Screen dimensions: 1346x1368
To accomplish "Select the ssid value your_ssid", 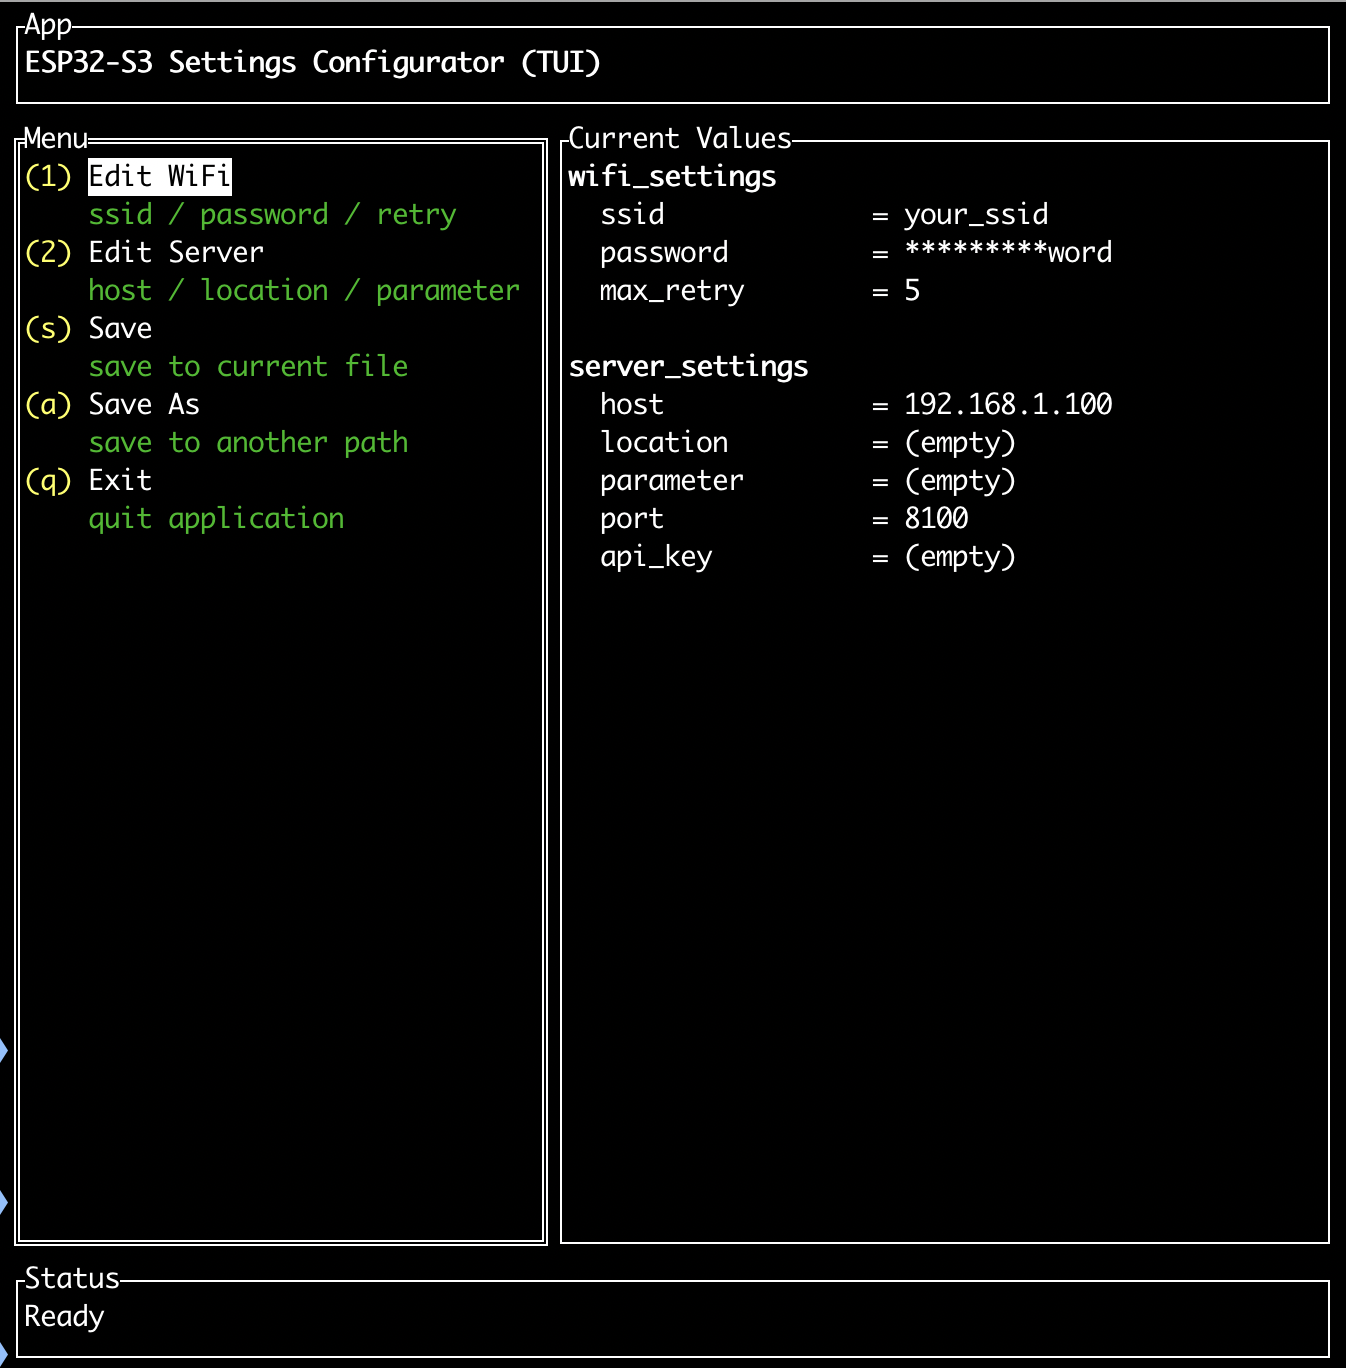I will [x=975, y=214].
